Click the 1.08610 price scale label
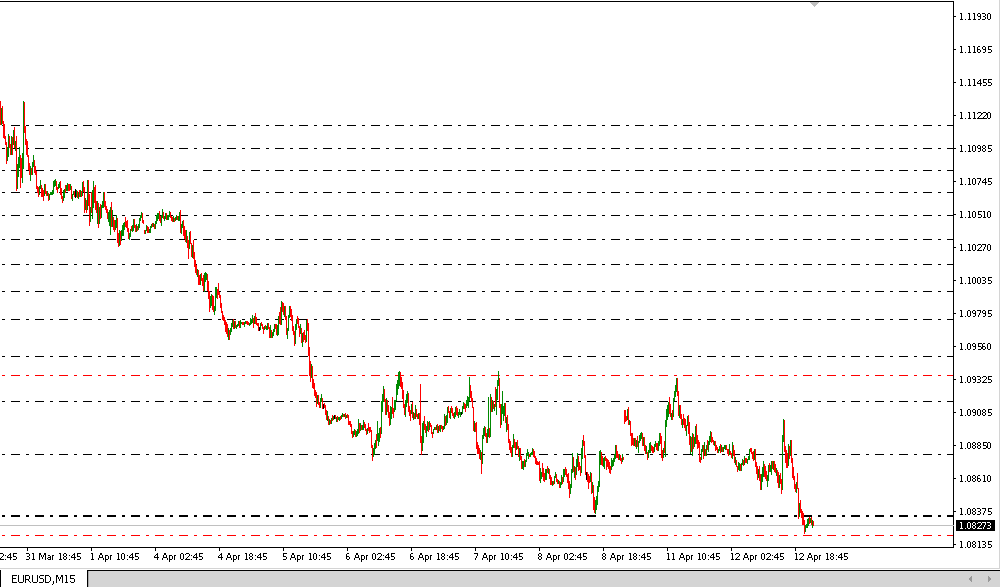The height and width of the screenshot is (587, 1000). coord(975,479)
